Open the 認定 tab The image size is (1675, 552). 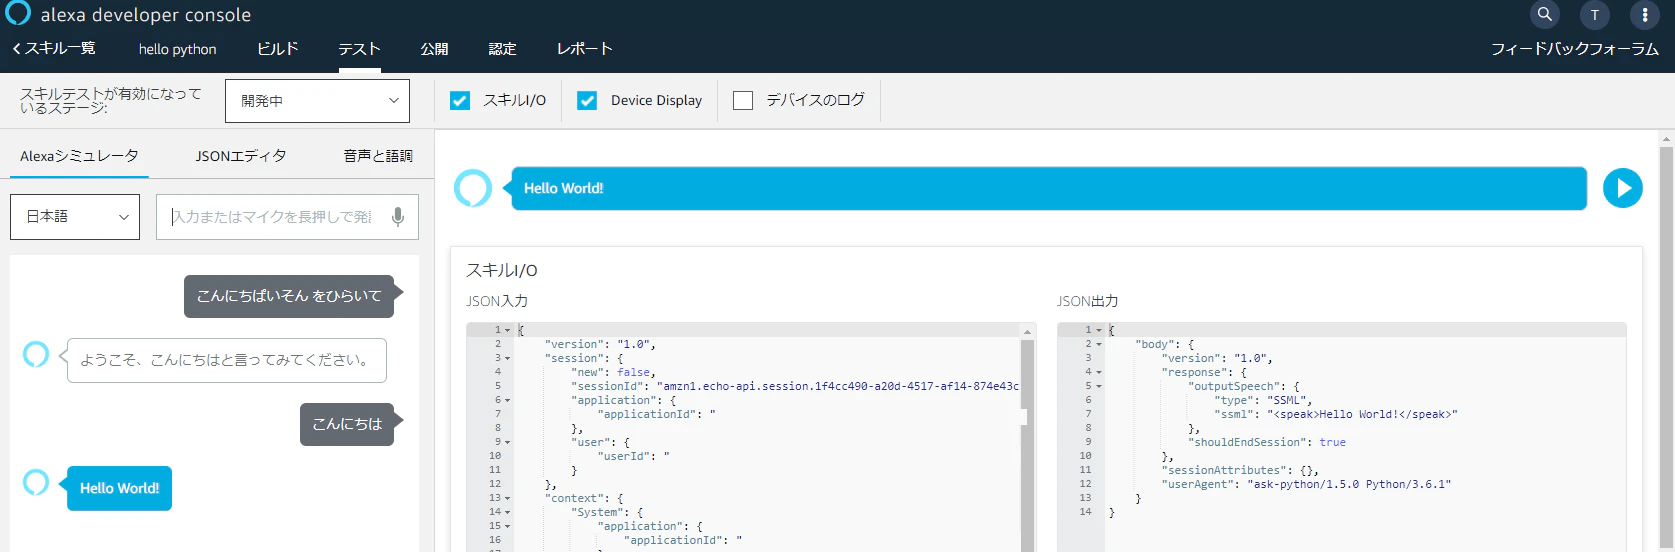[x=502, y=49]
